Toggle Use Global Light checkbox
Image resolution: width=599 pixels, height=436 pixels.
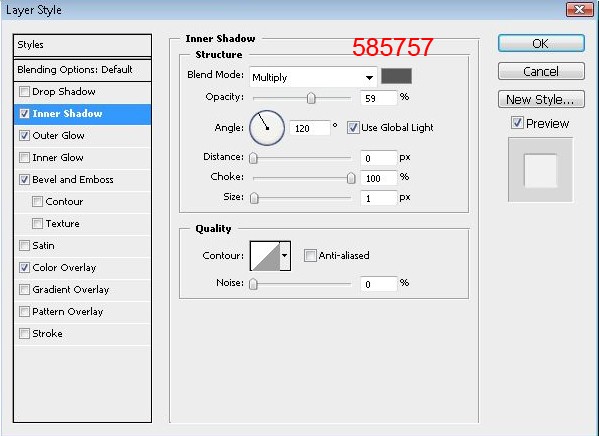pyautogui.click(x=353, y=128)
